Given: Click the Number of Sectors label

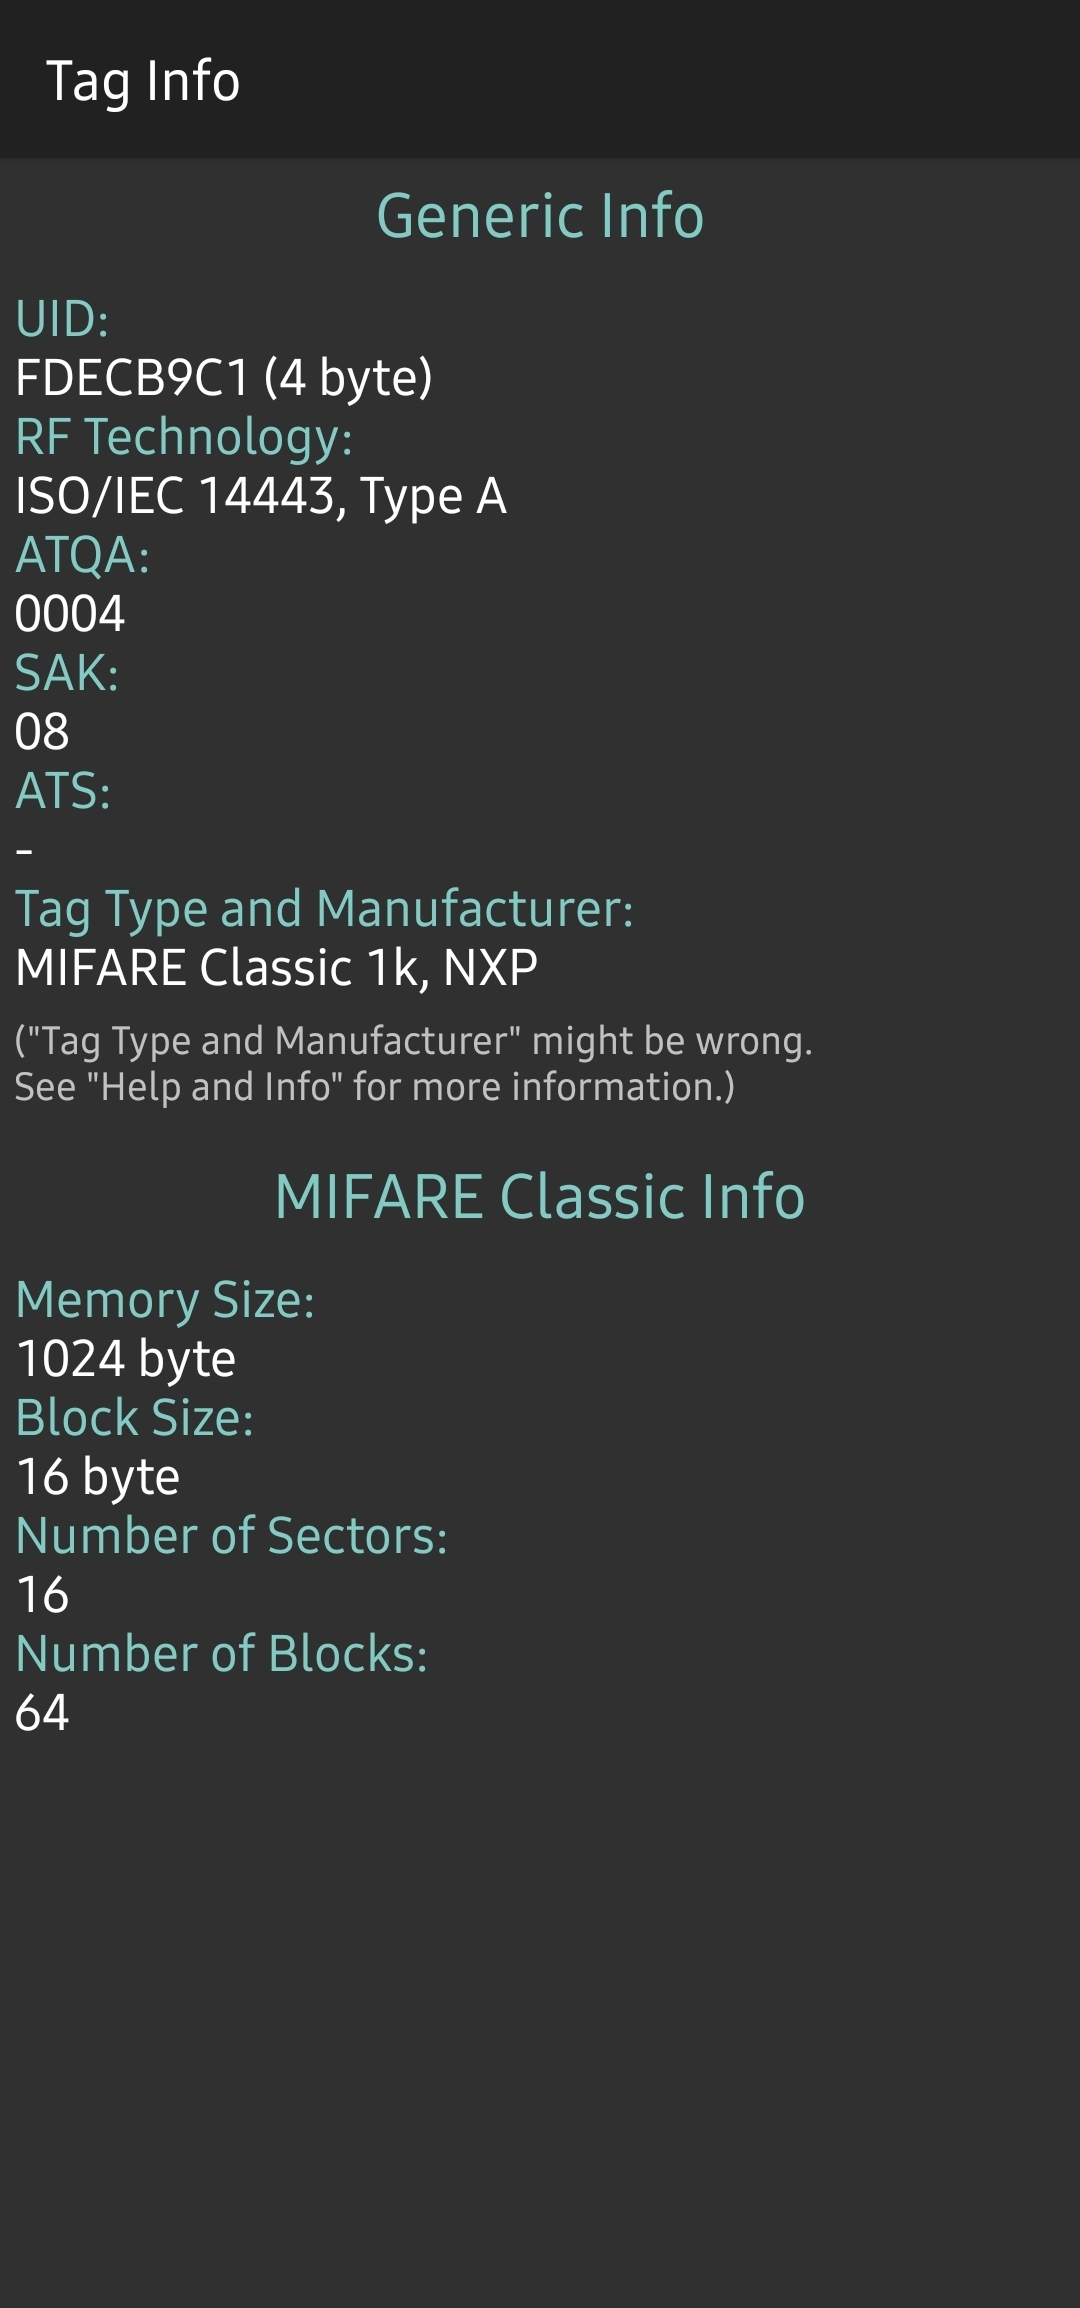Looking at the screenshot, I should point(231,1536).
